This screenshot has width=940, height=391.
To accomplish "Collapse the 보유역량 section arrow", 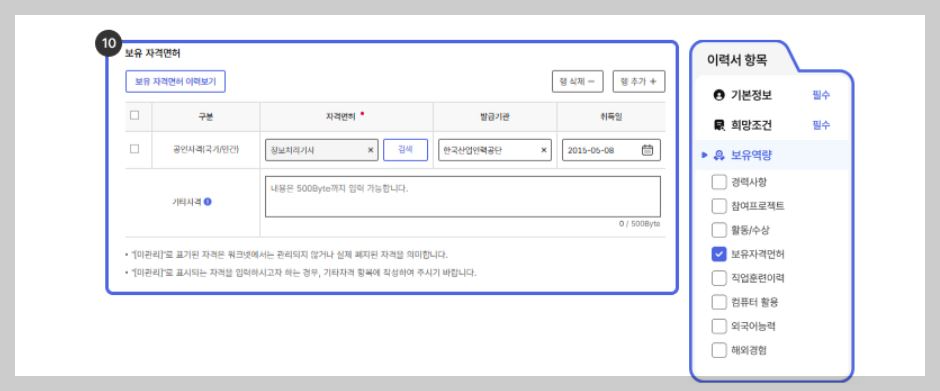I will [x=704, y=155].
